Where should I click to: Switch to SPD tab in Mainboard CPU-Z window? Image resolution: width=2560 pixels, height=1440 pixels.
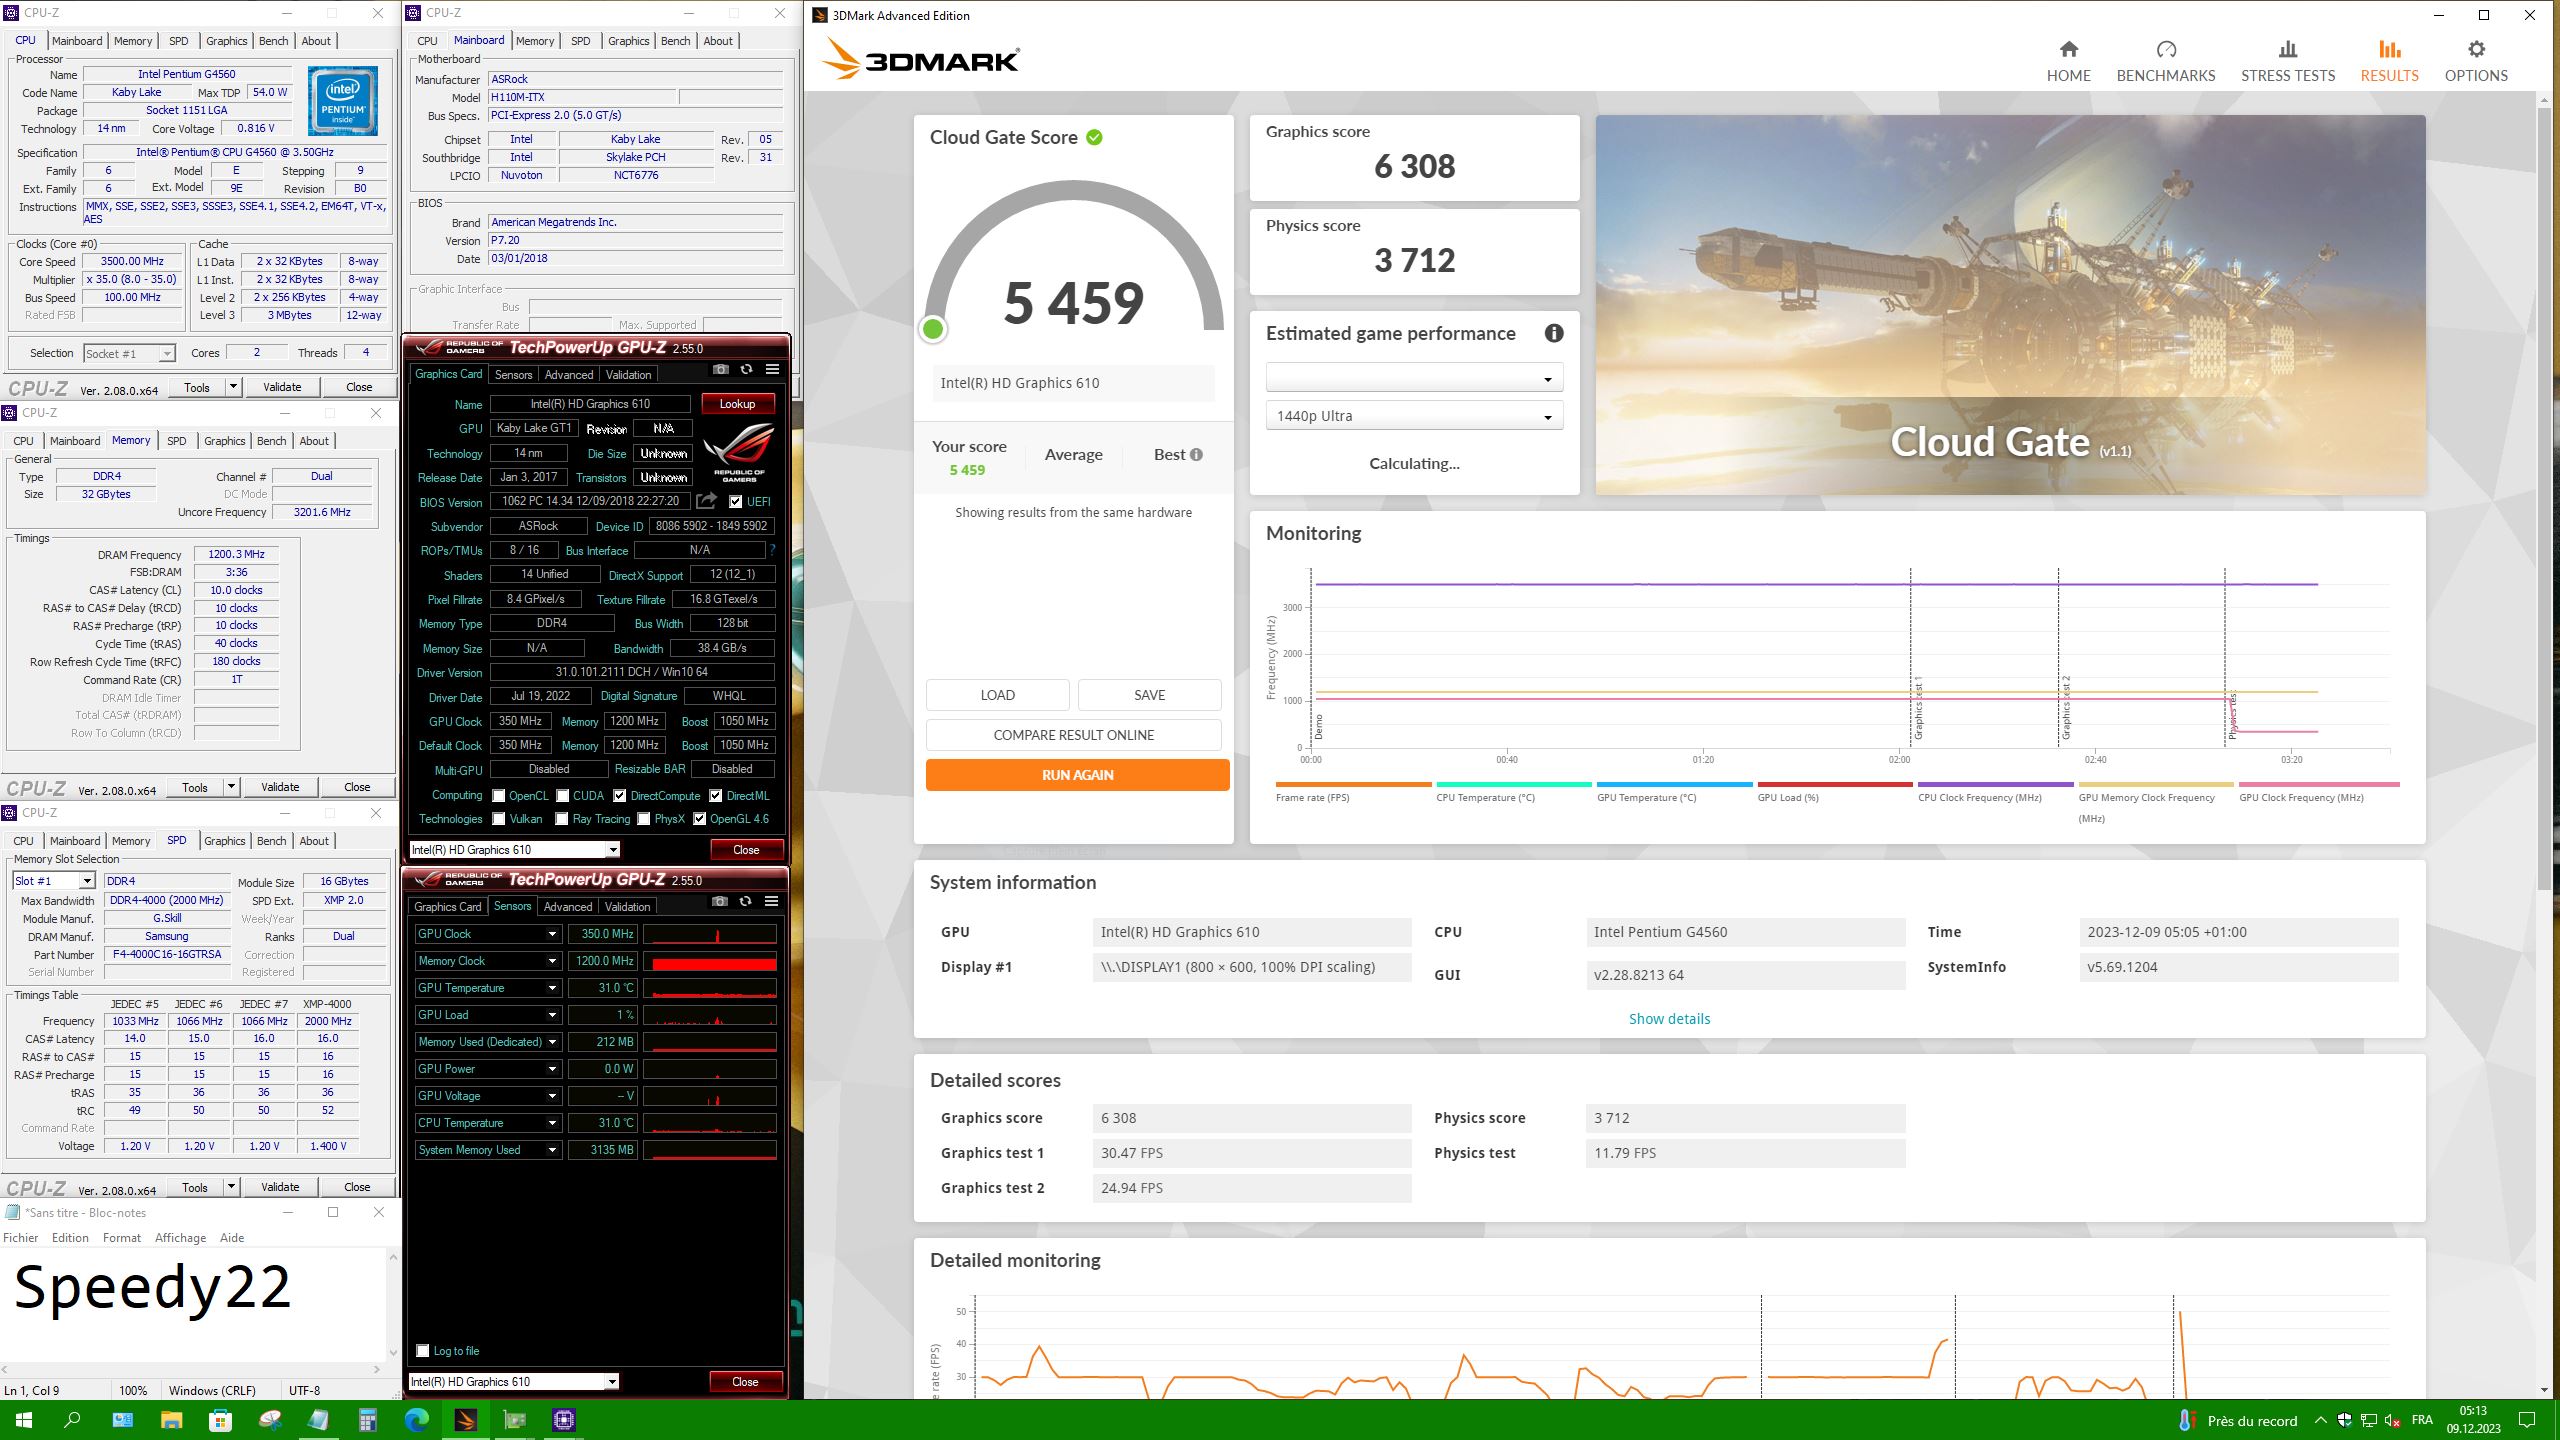pos(580,41)
